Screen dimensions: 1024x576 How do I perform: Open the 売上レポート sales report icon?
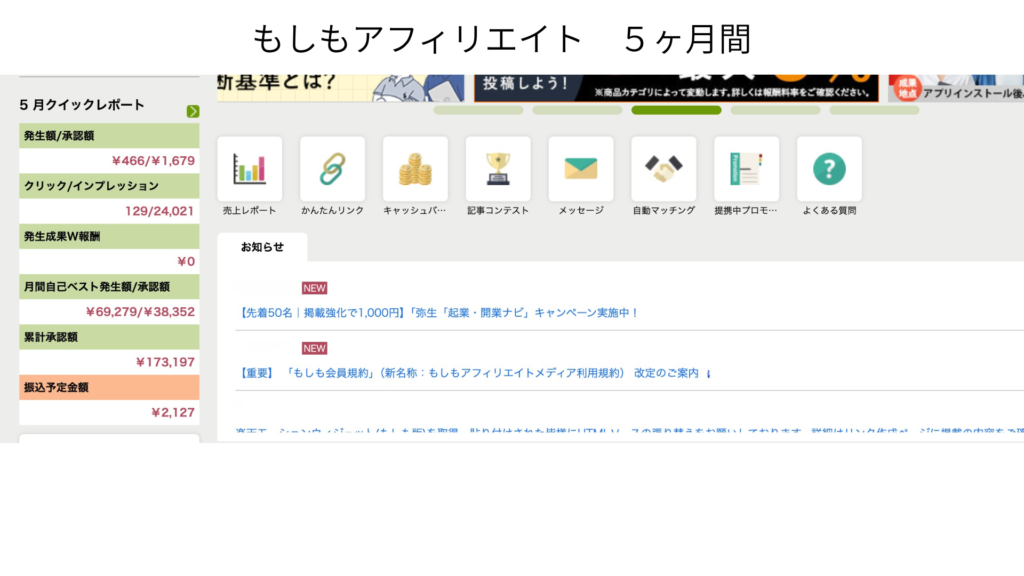click(249, 169)
